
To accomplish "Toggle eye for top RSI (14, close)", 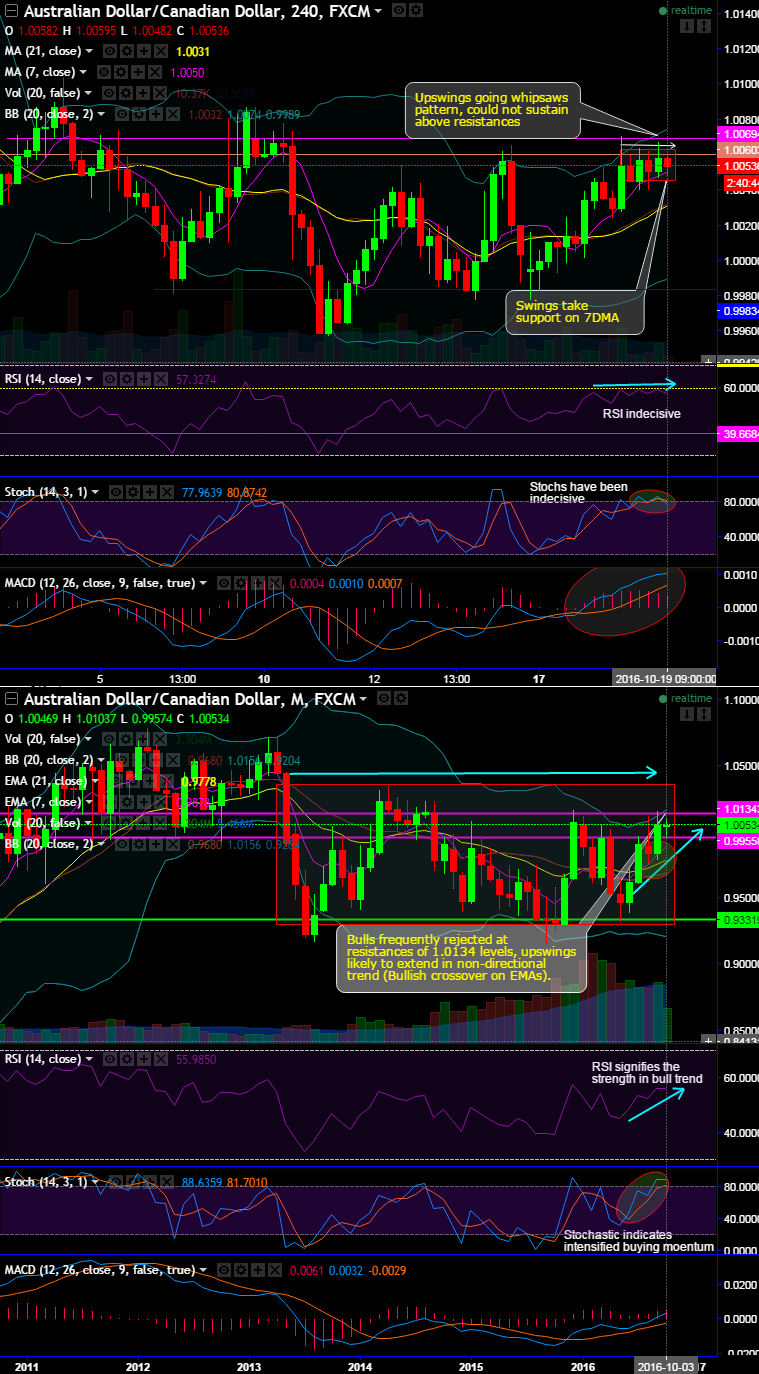I will (110, 379).
